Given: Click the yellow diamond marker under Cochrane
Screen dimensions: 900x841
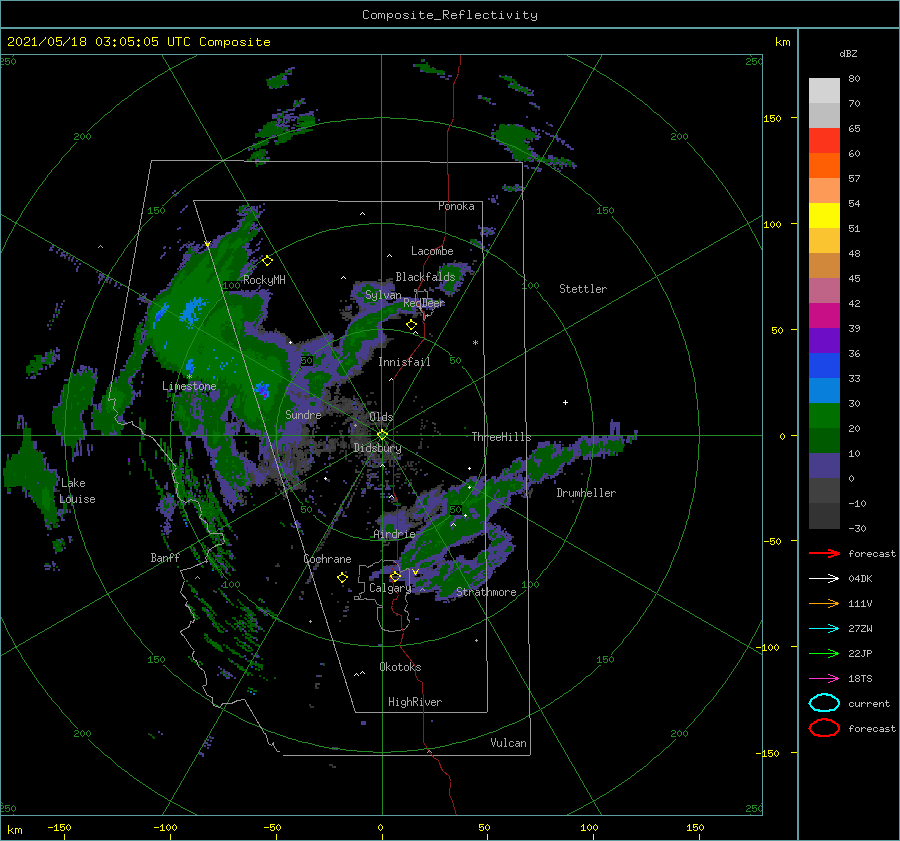Looking at the screenshot, I should coord(342,578).
